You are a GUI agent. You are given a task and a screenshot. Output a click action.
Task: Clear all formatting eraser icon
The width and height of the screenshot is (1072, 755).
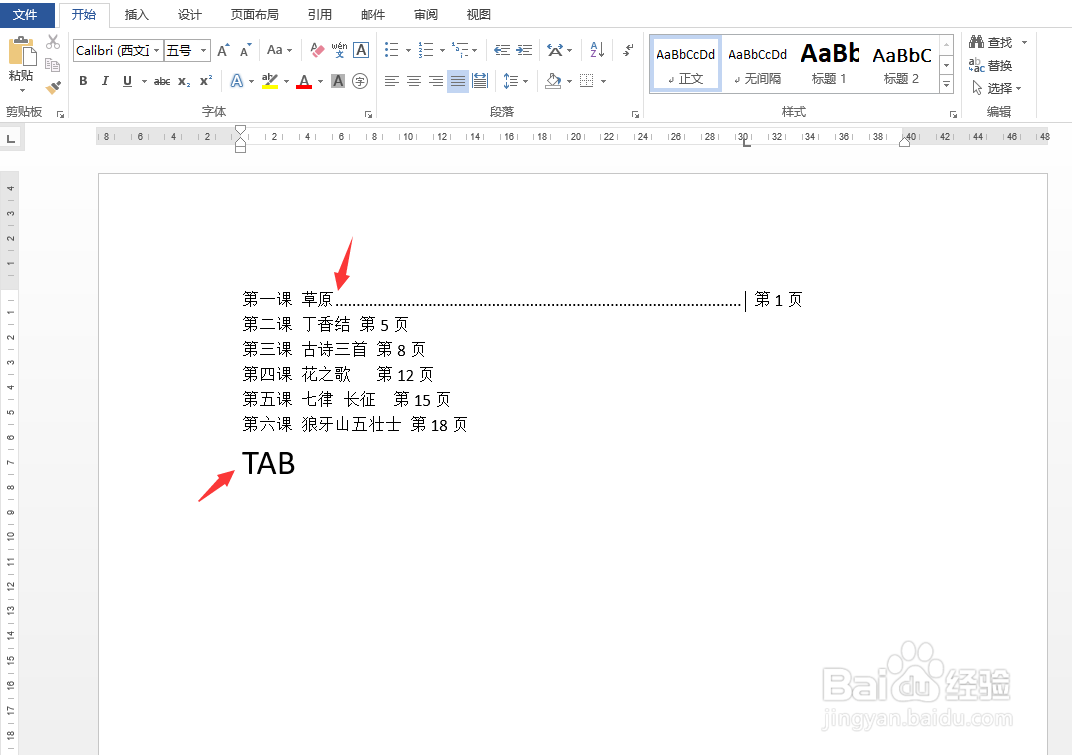coord(317,50)
